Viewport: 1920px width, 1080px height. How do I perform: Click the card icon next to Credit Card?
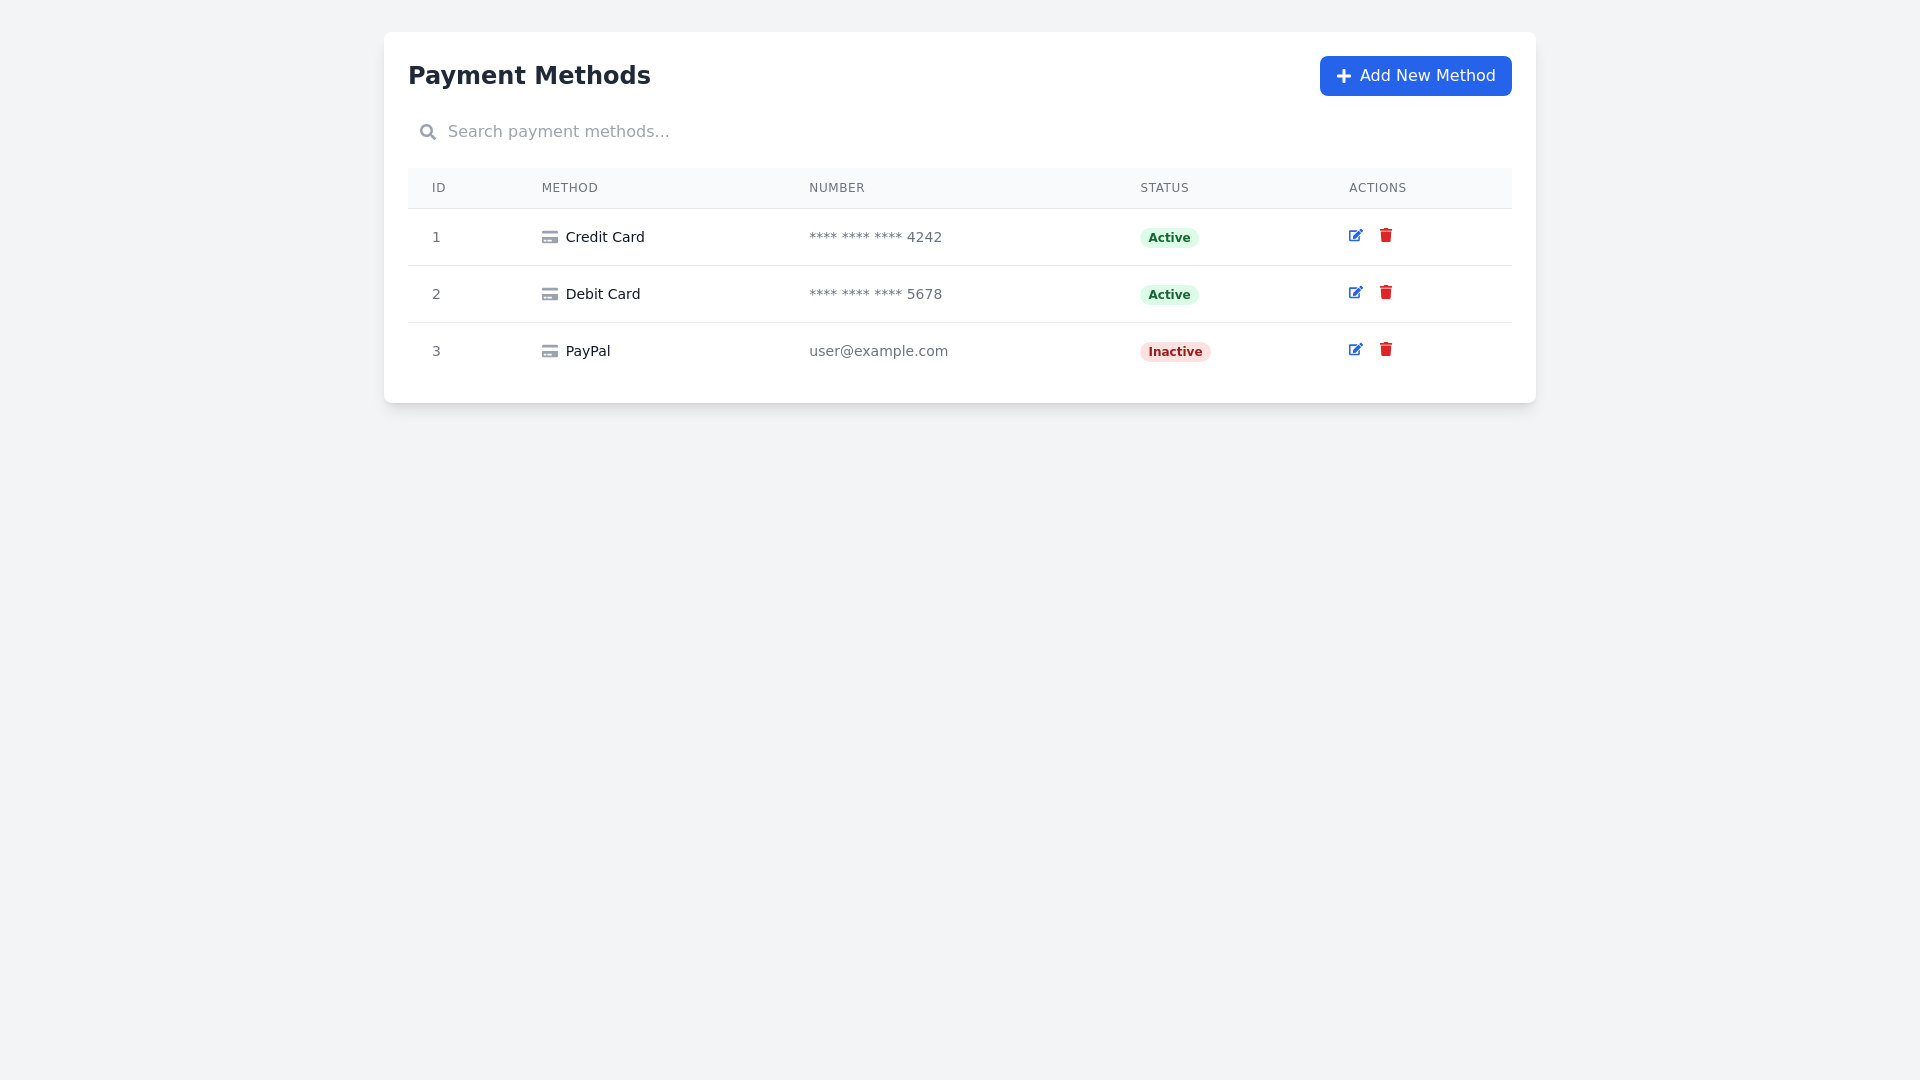coord(550,237)
